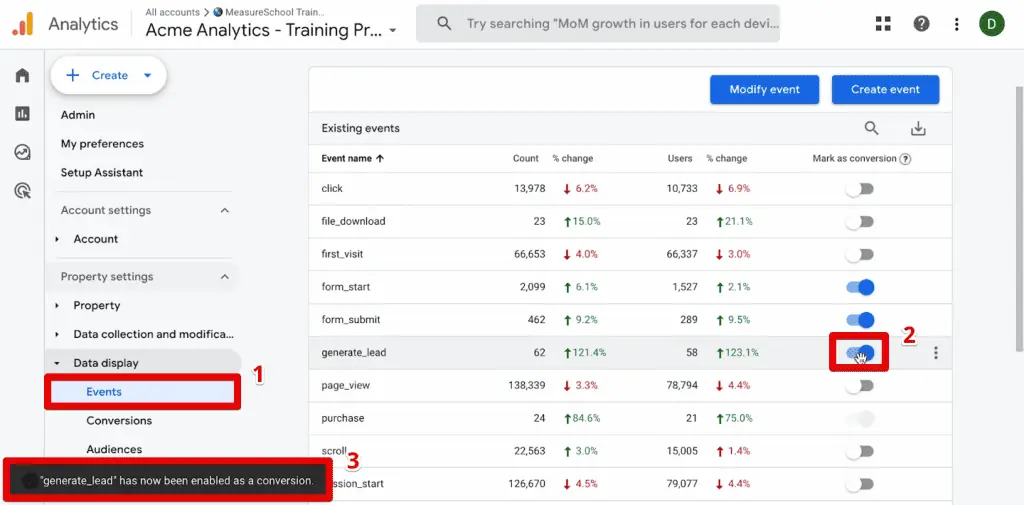This screenshot has width=1024, height=505.
Task: Open the Reports bar chart icon
Action: (22, 114)
